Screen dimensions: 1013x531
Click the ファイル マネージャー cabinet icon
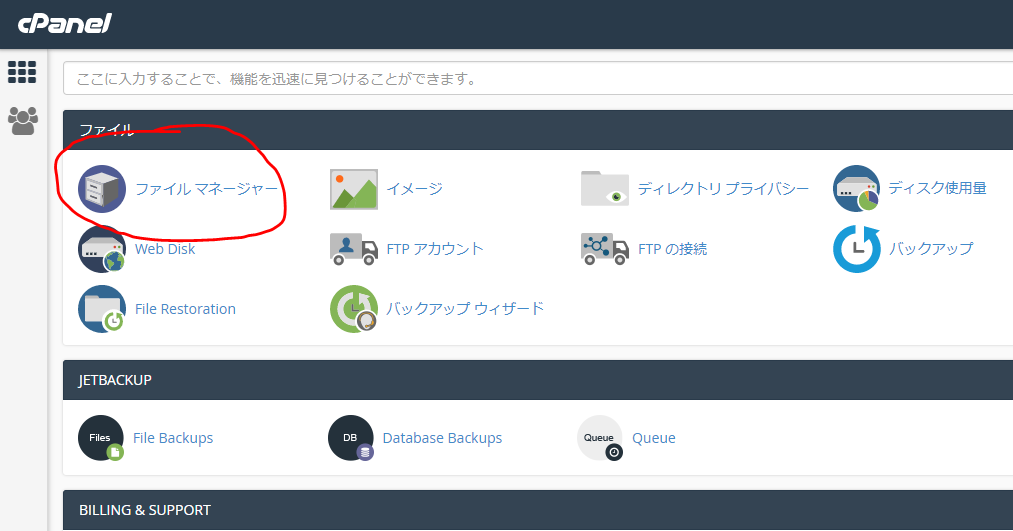click(102, 189)
